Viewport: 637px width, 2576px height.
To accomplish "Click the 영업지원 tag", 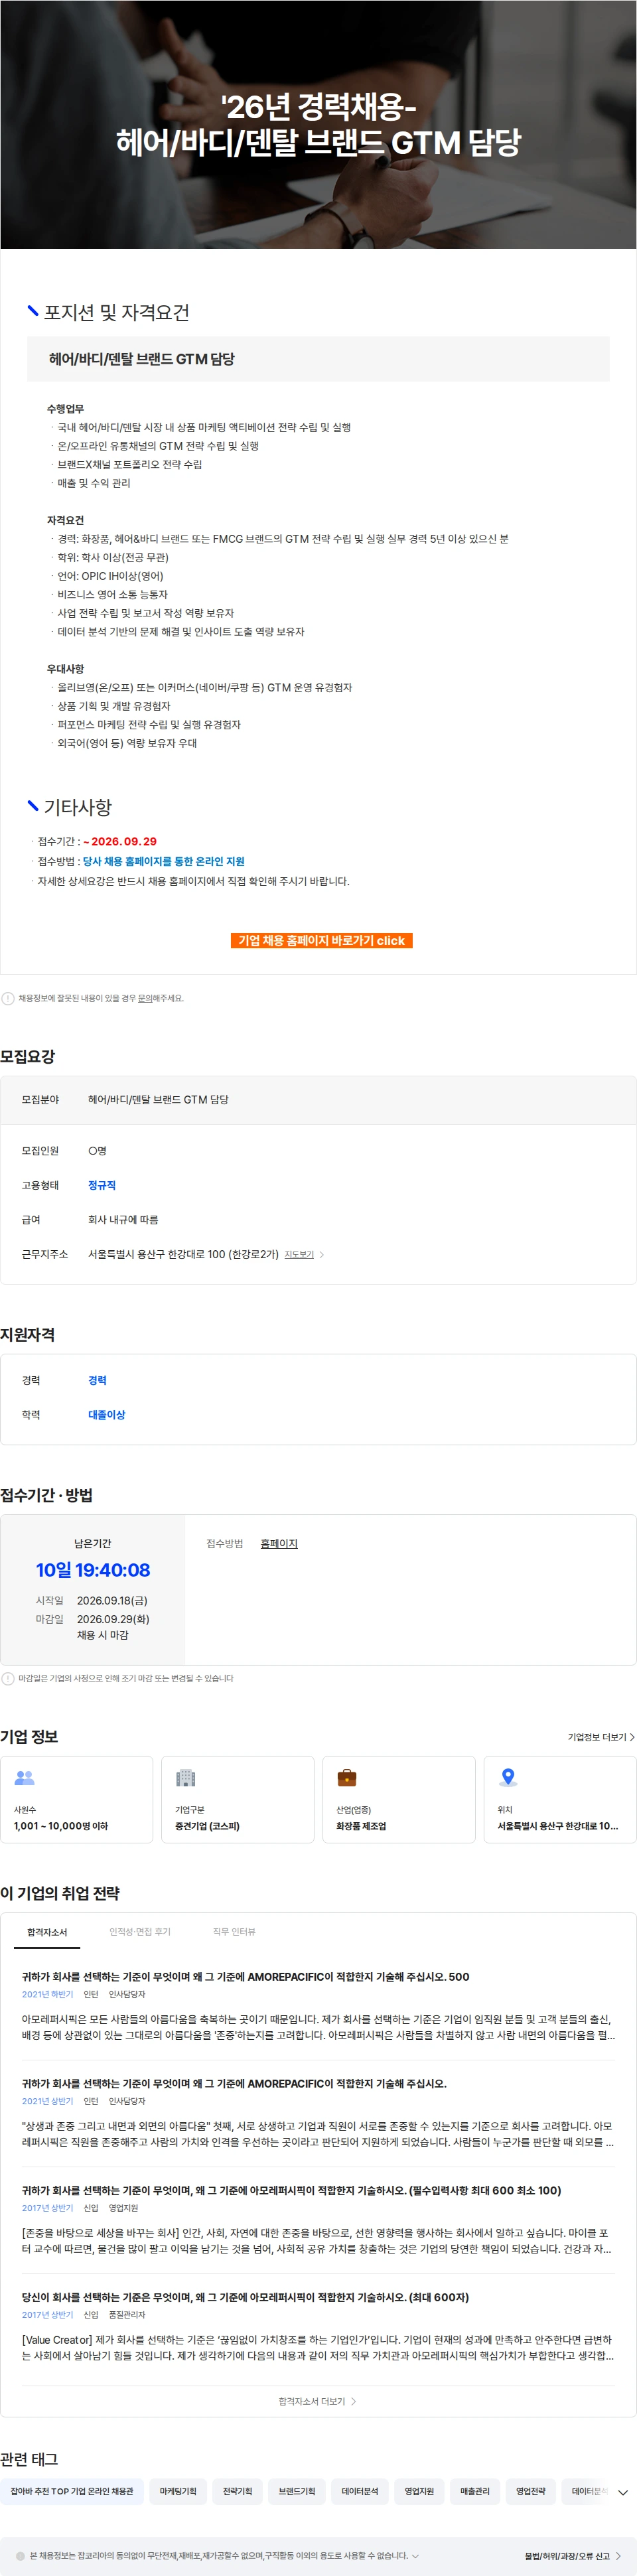I will [419, 2491].
